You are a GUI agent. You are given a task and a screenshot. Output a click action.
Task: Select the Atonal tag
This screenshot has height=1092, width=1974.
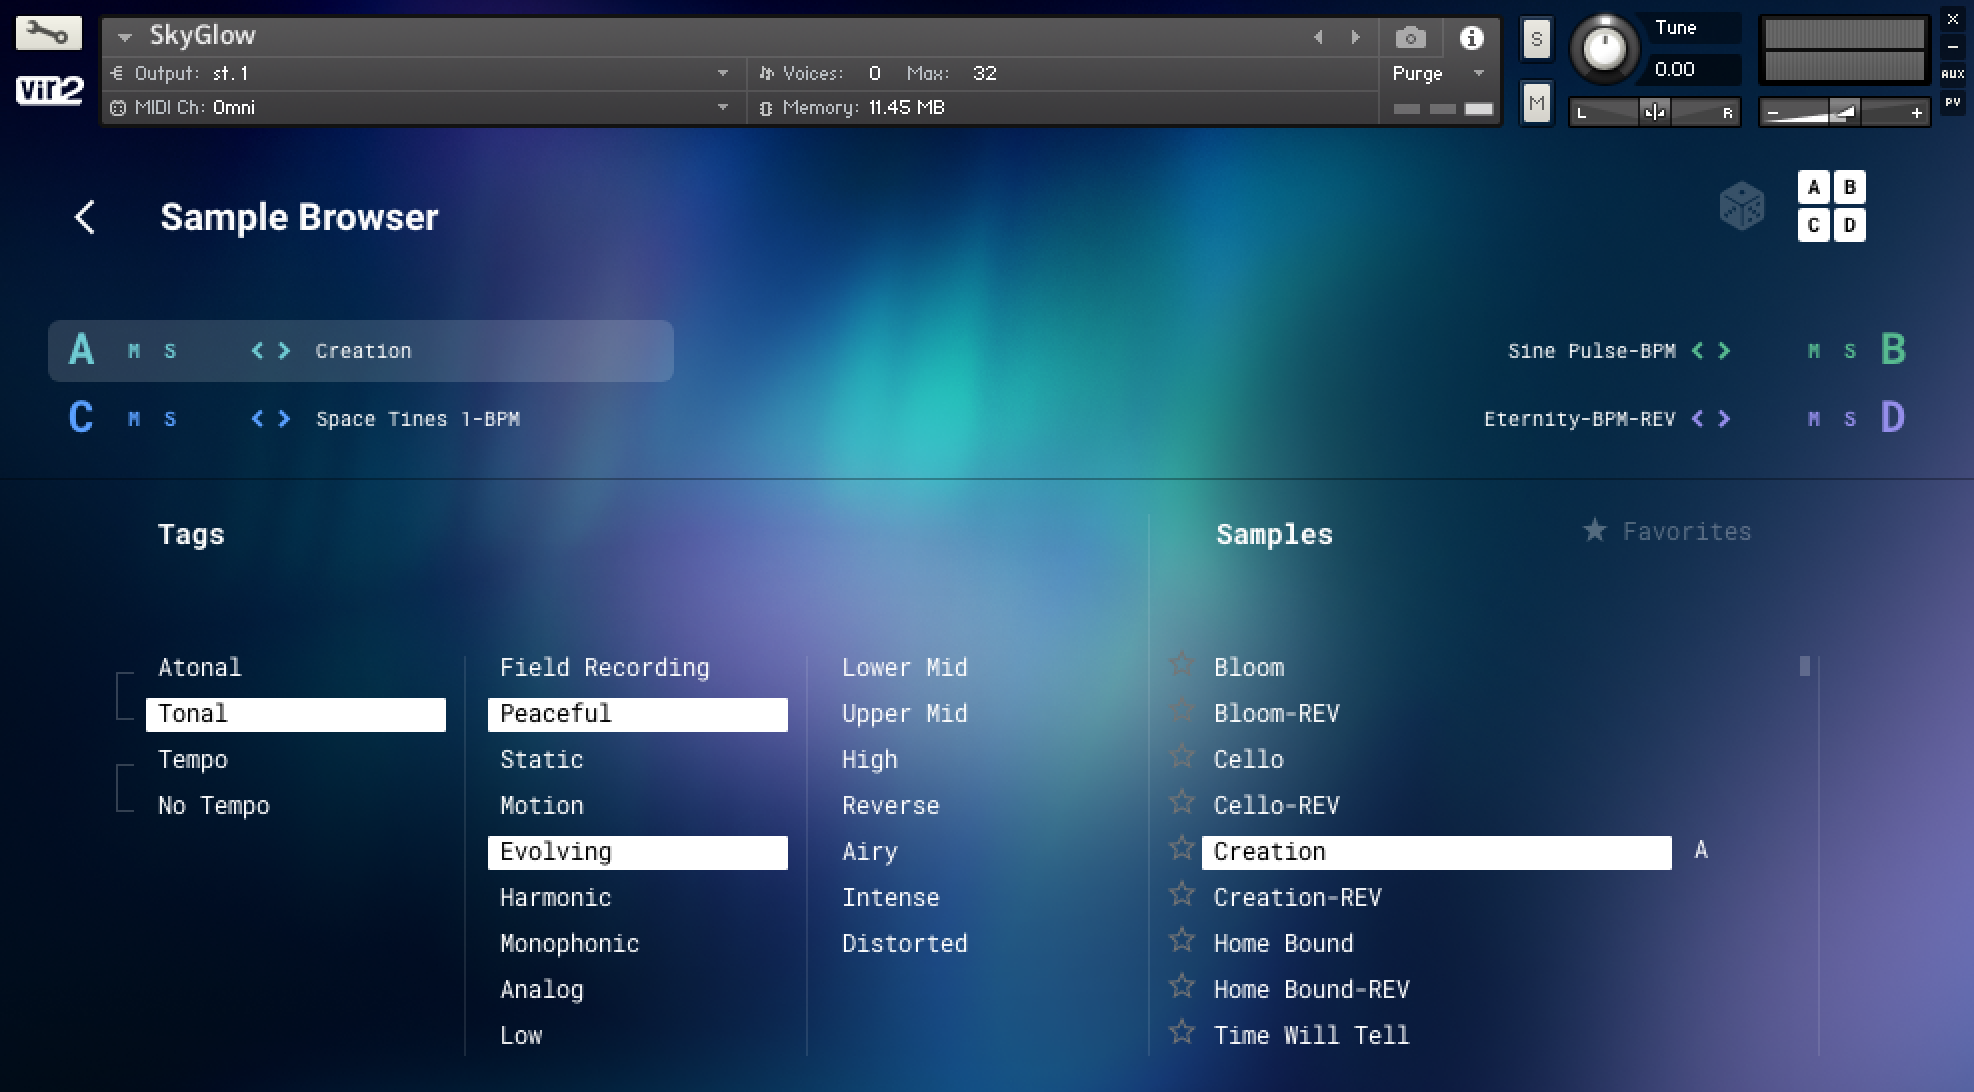click(x=199, y=667)
